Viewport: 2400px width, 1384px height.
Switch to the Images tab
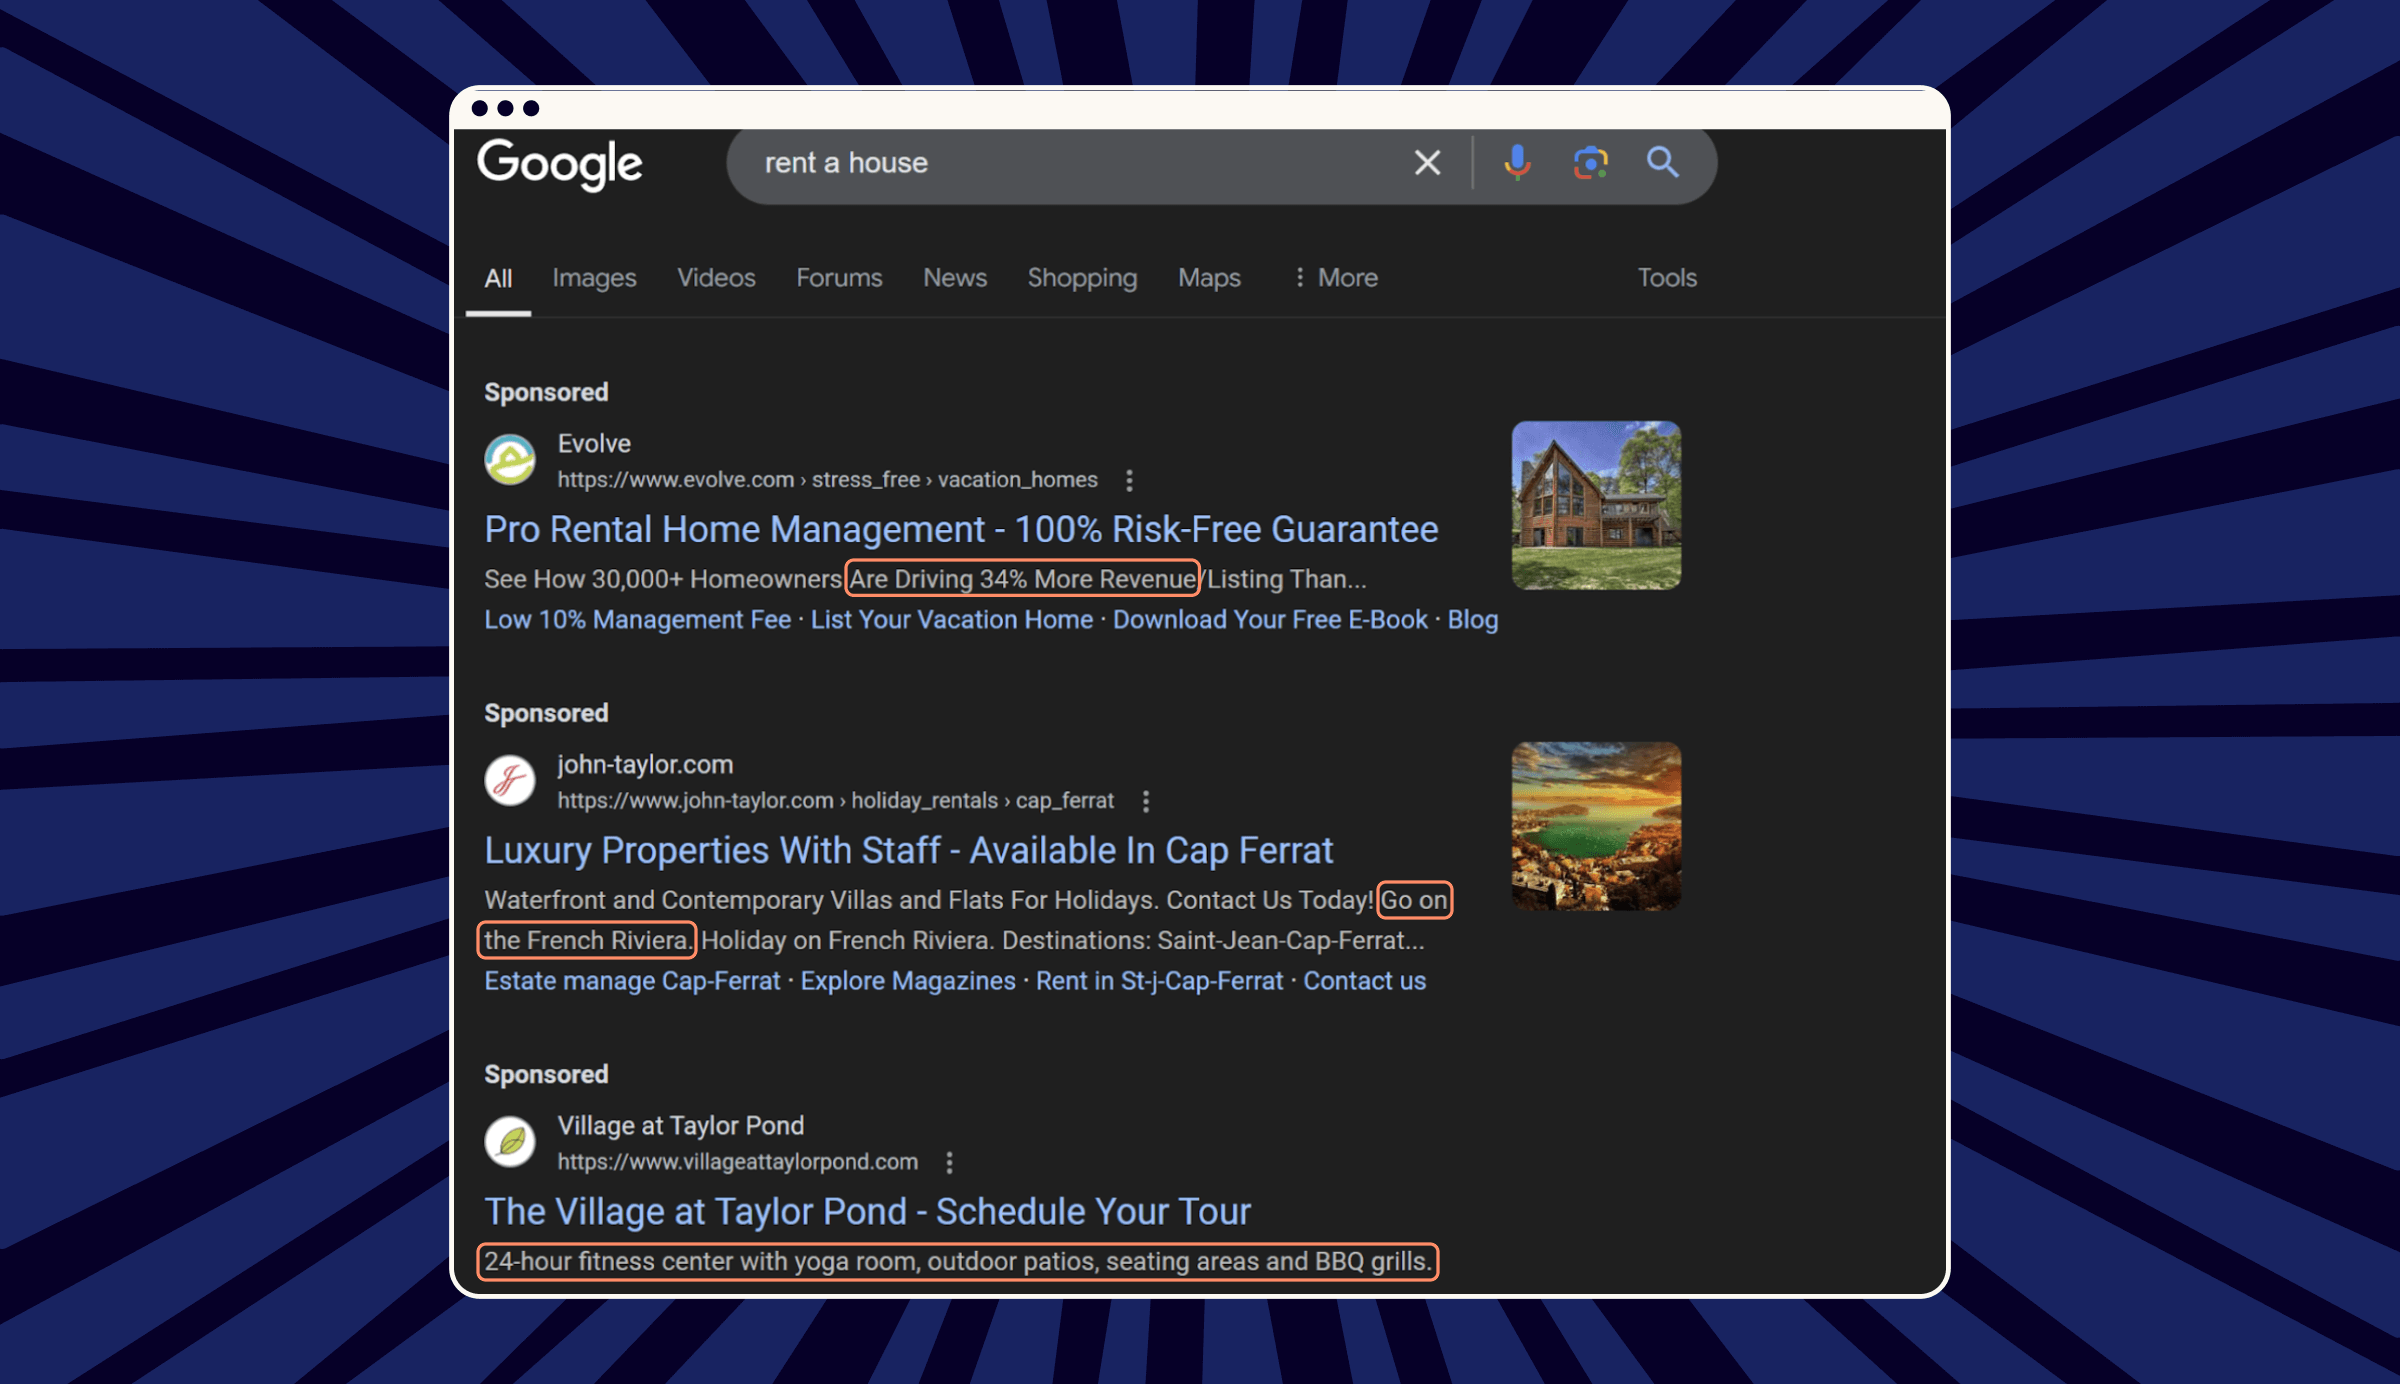click(594, 278)
